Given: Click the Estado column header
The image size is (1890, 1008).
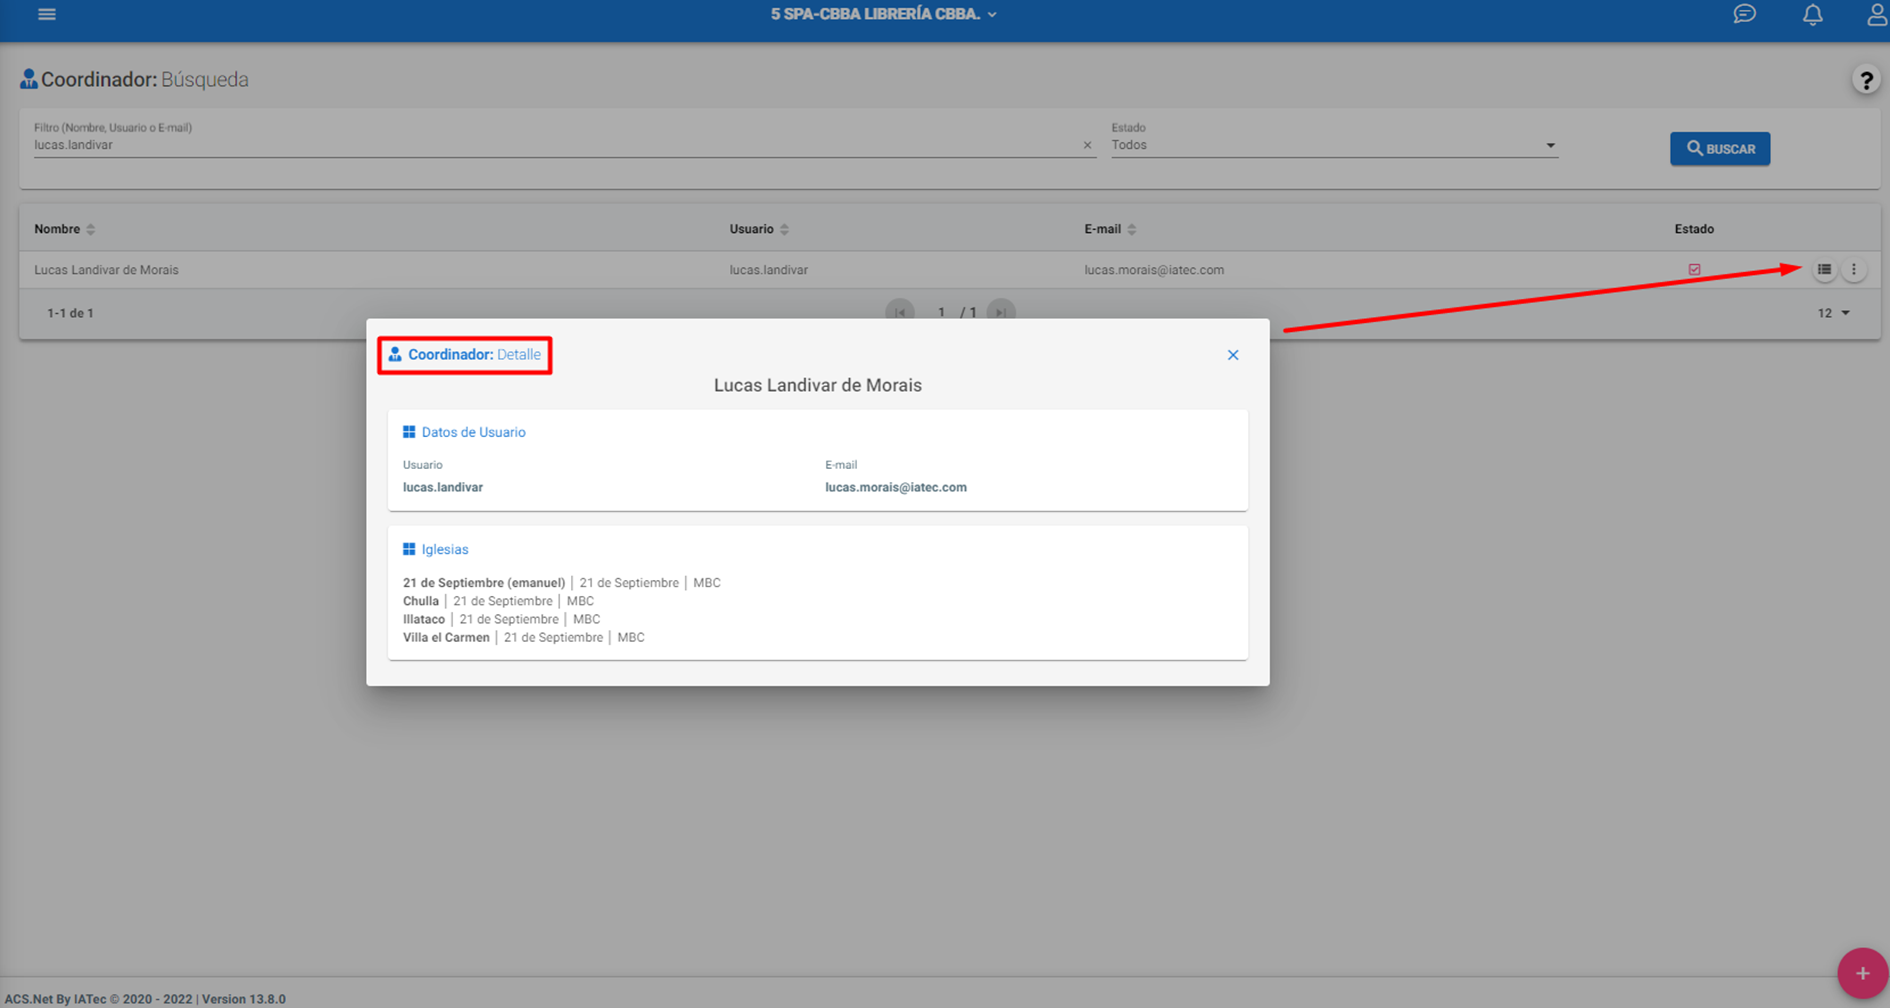Looking at the screenshot, I should (x=1694, y=229).
